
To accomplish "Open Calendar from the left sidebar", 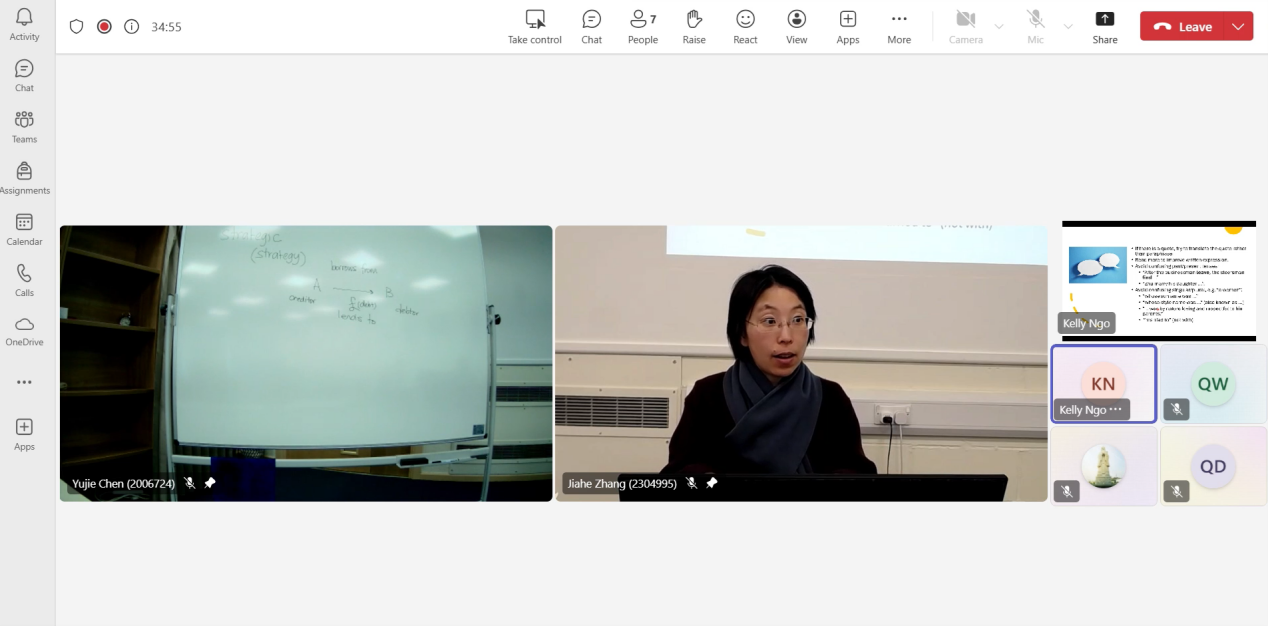I will (x=24, y=229).
